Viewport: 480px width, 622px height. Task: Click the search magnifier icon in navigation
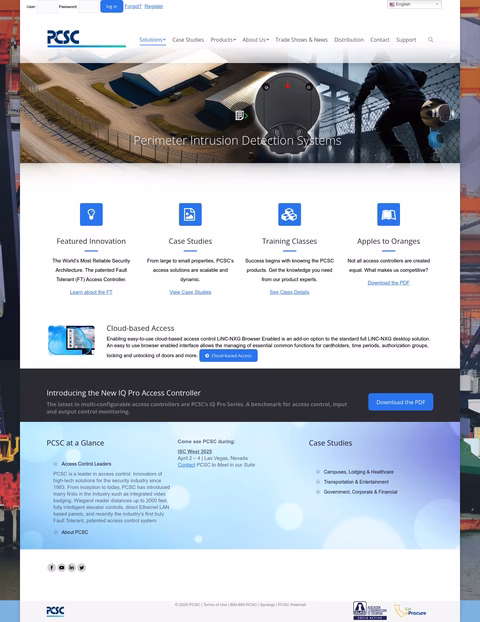[x=430, y=40]
